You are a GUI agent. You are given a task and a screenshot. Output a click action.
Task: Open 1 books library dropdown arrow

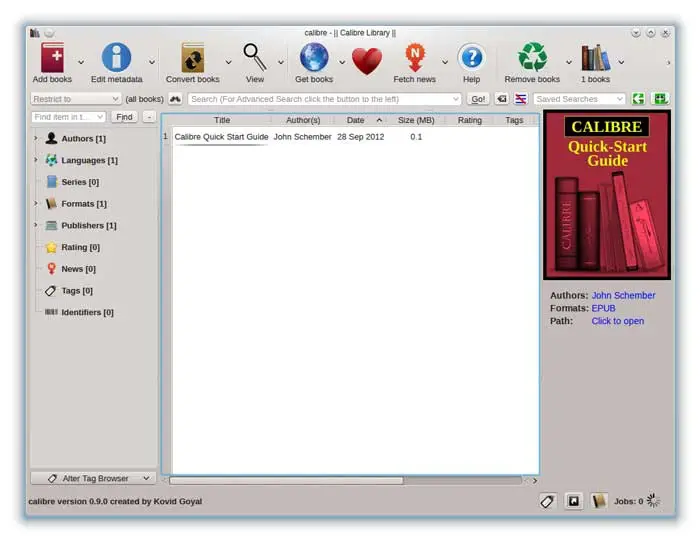point(621,62)
